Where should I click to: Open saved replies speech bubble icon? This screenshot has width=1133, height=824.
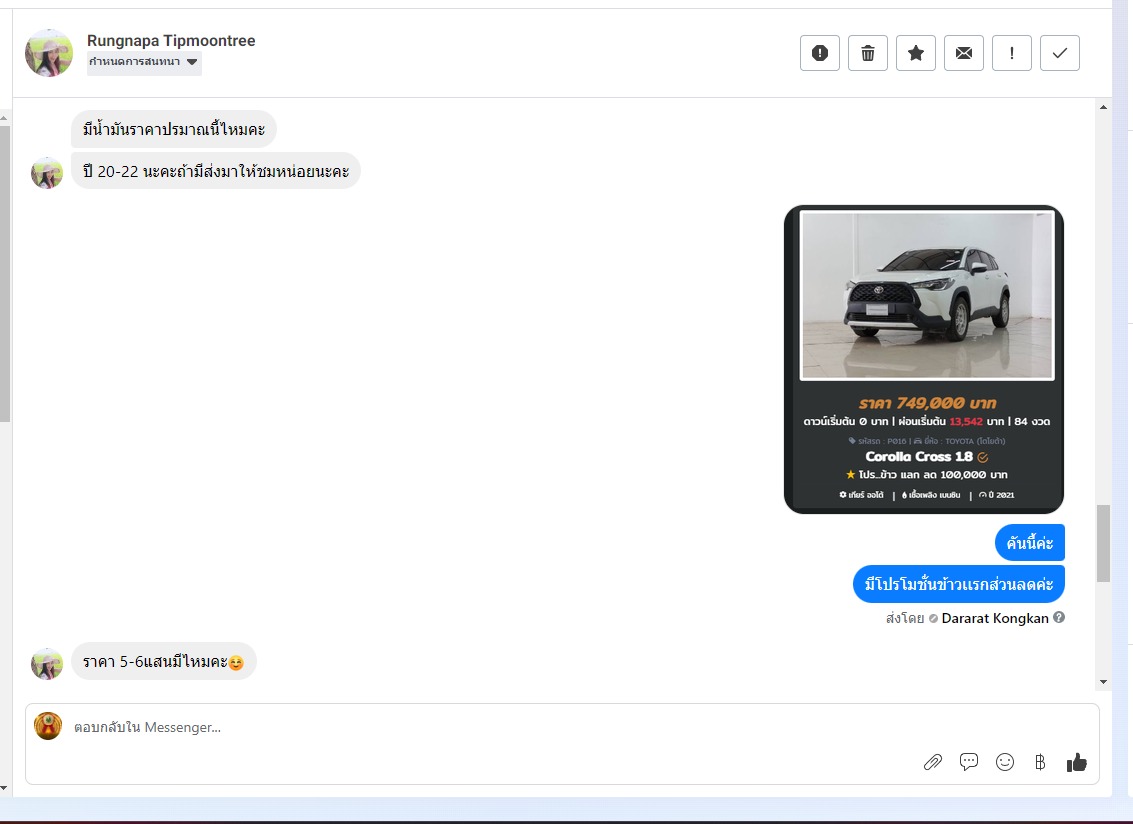[x=969, y=762]
